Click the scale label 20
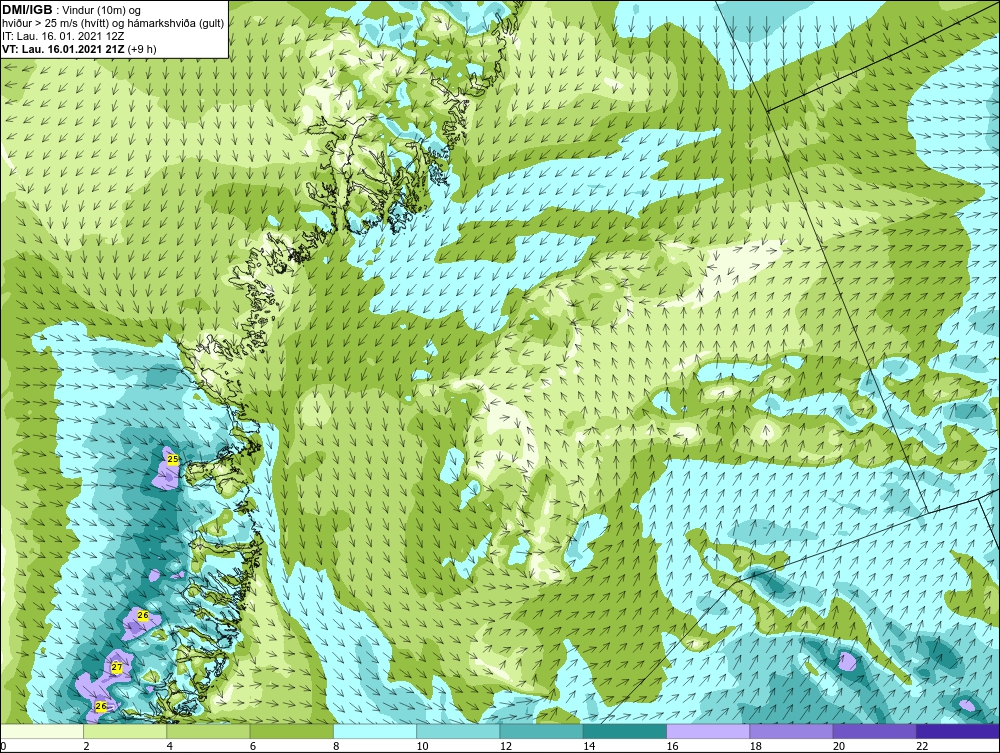The image size is (1000, 753). pyautogui.click(x=839, y=747)
